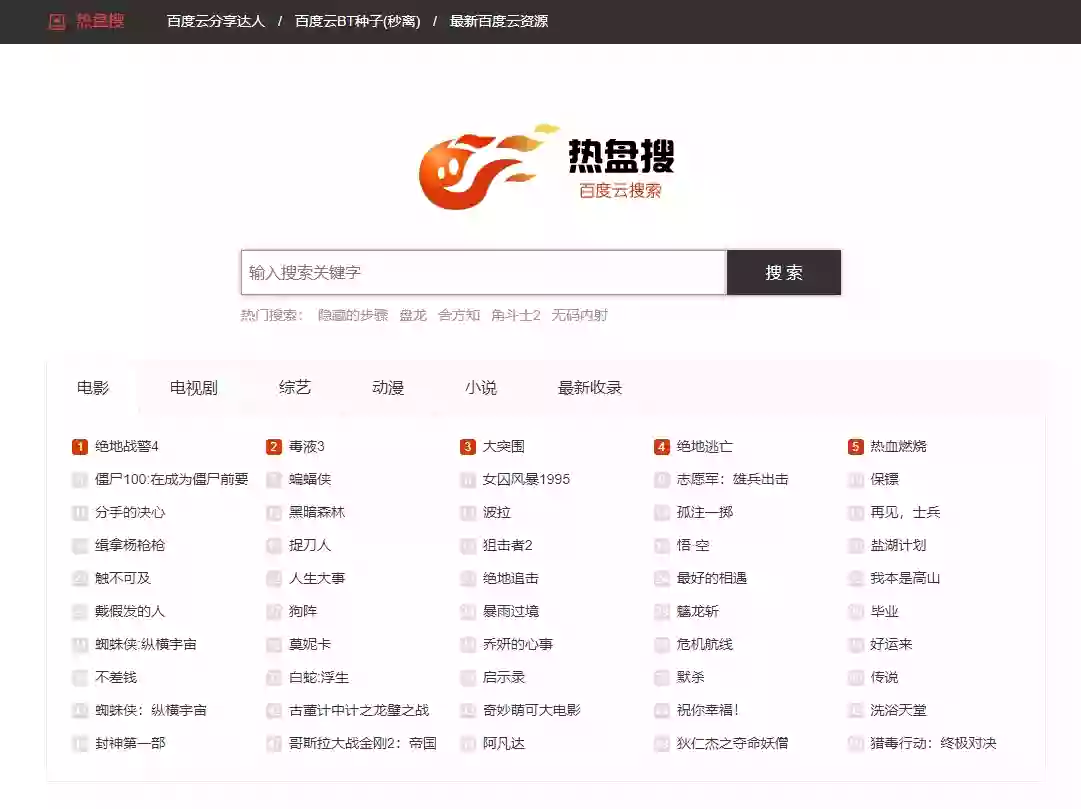Click the hot search term 盘龙
This screenshot has width=1081, height=809.
[414, 314]
